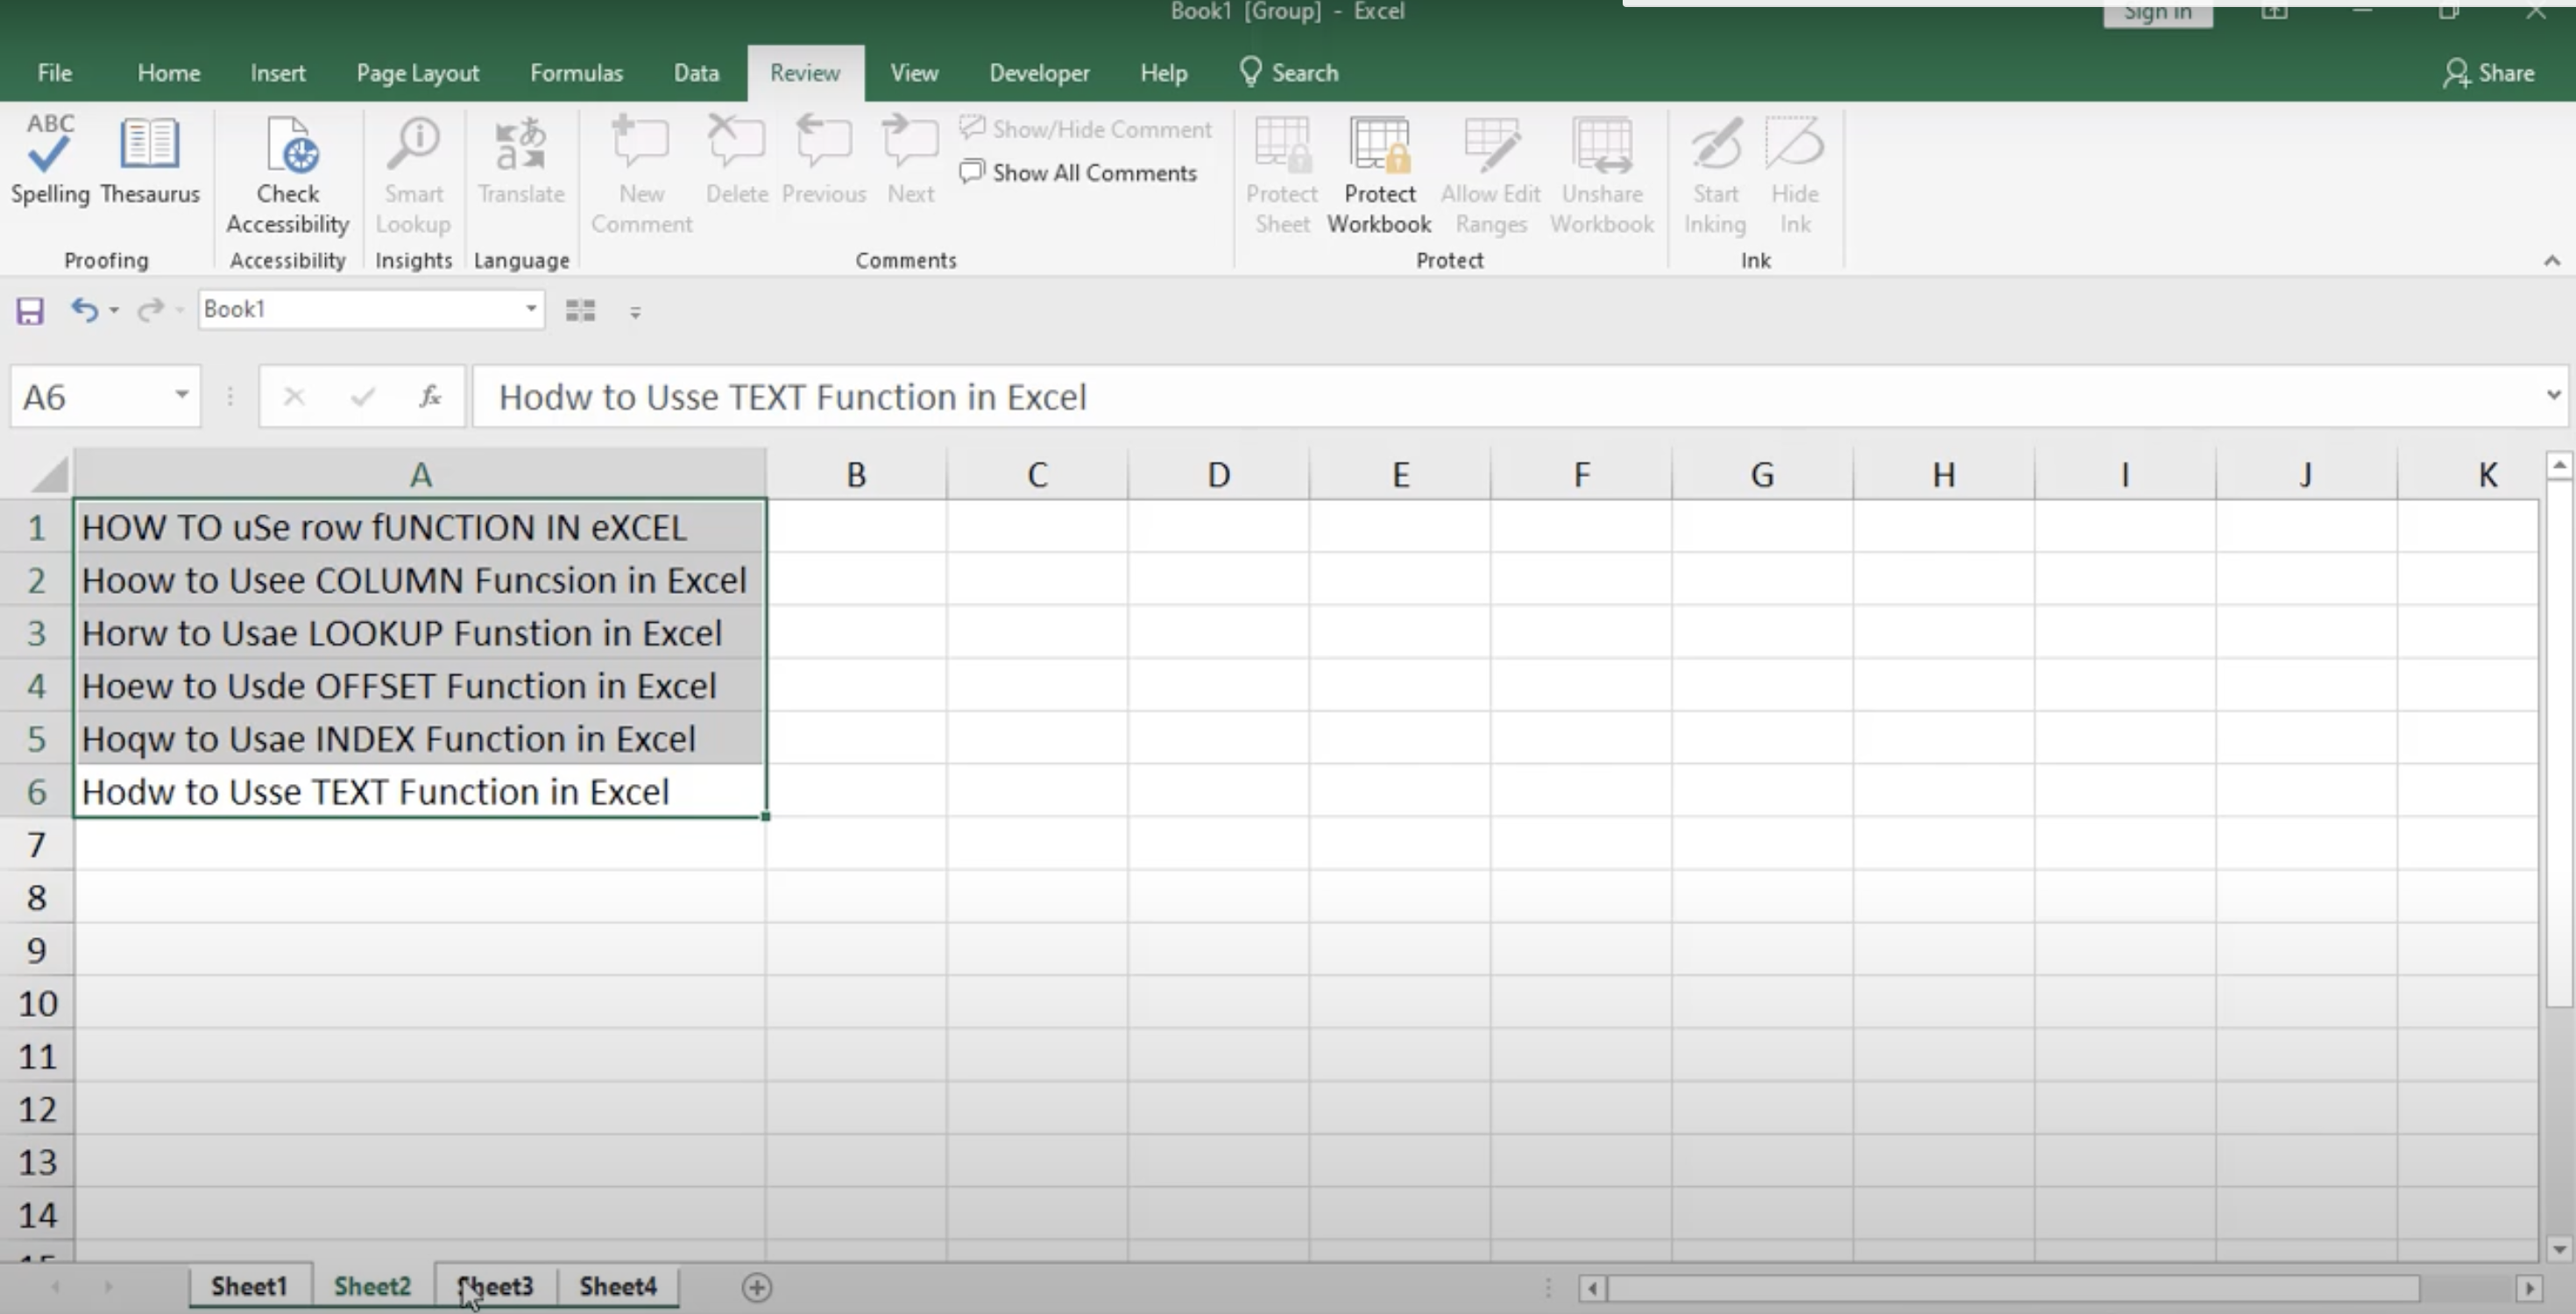2576x1314 pixels.
Task: Add a New Comment
Action: point(641,175)
